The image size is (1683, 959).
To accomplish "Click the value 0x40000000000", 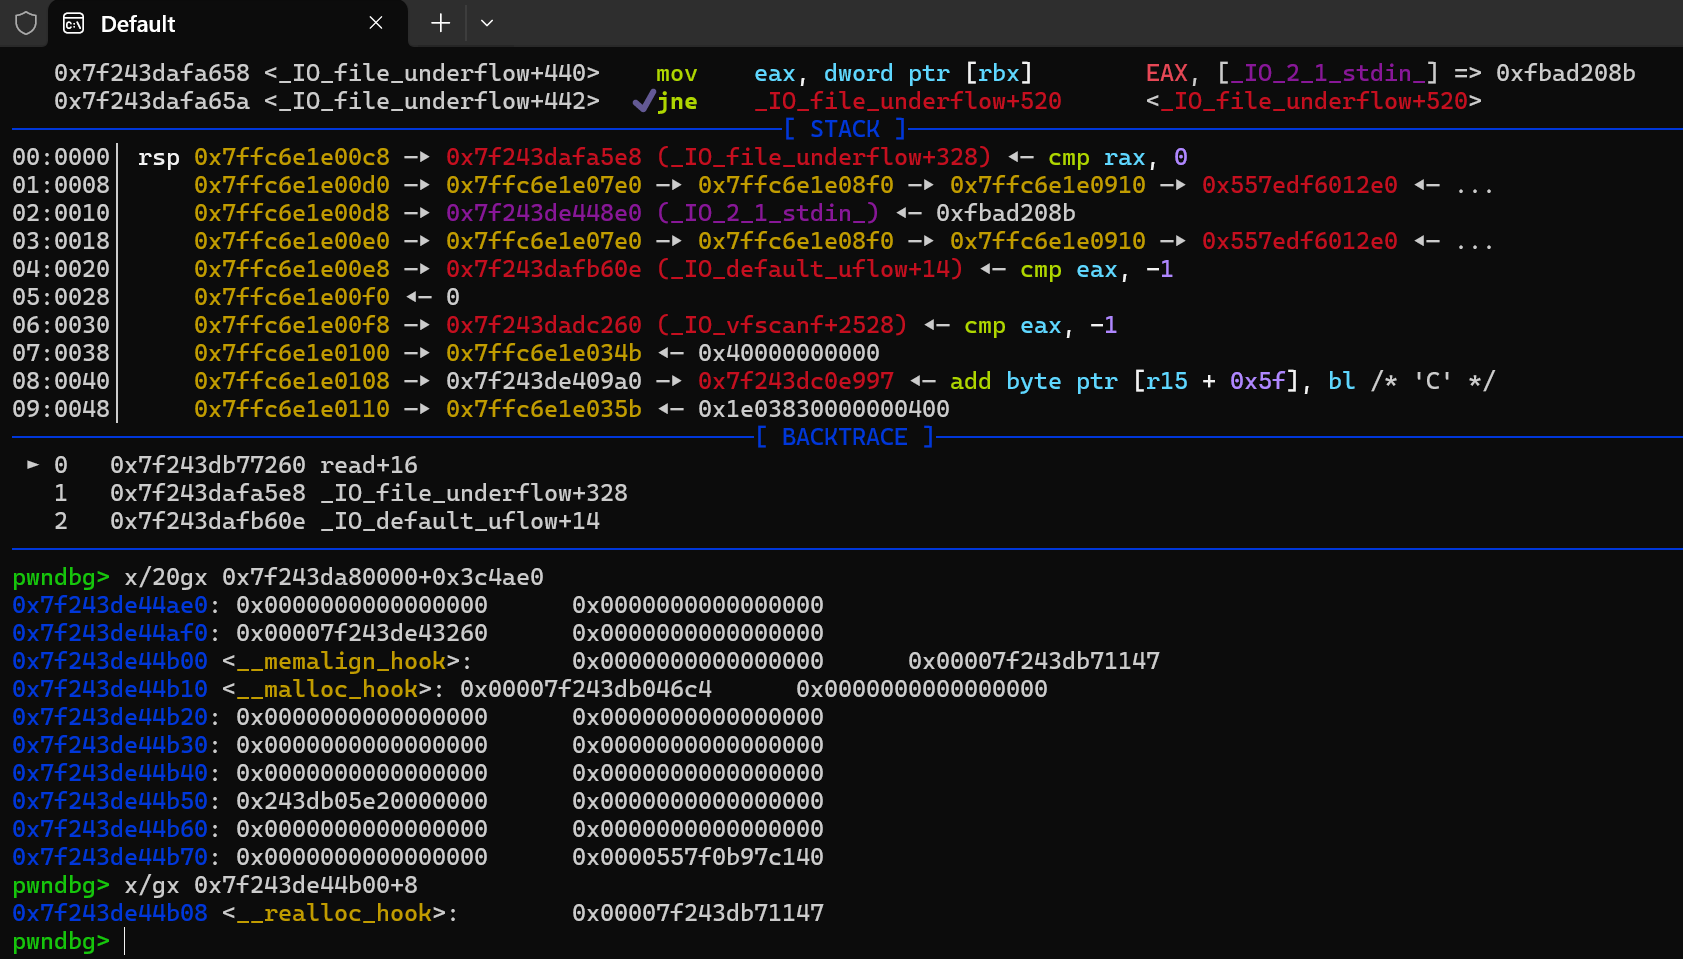I will [x=789, y=353].
